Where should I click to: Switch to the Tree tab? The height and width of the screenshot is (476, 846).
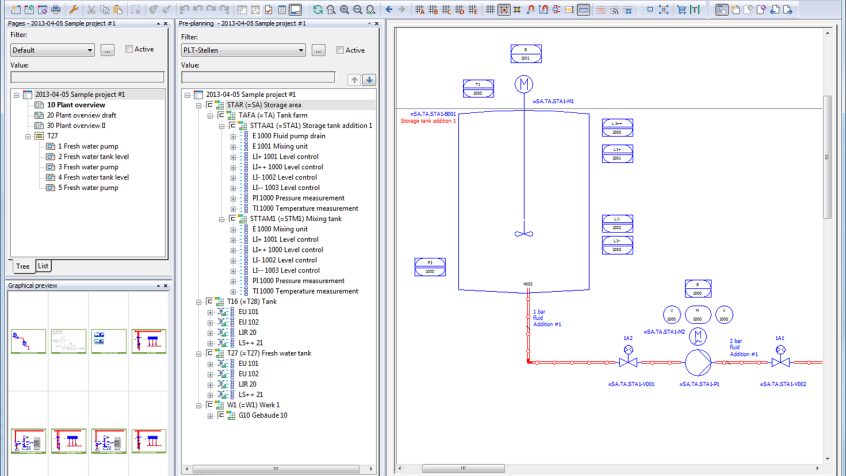tap(23, 266)
